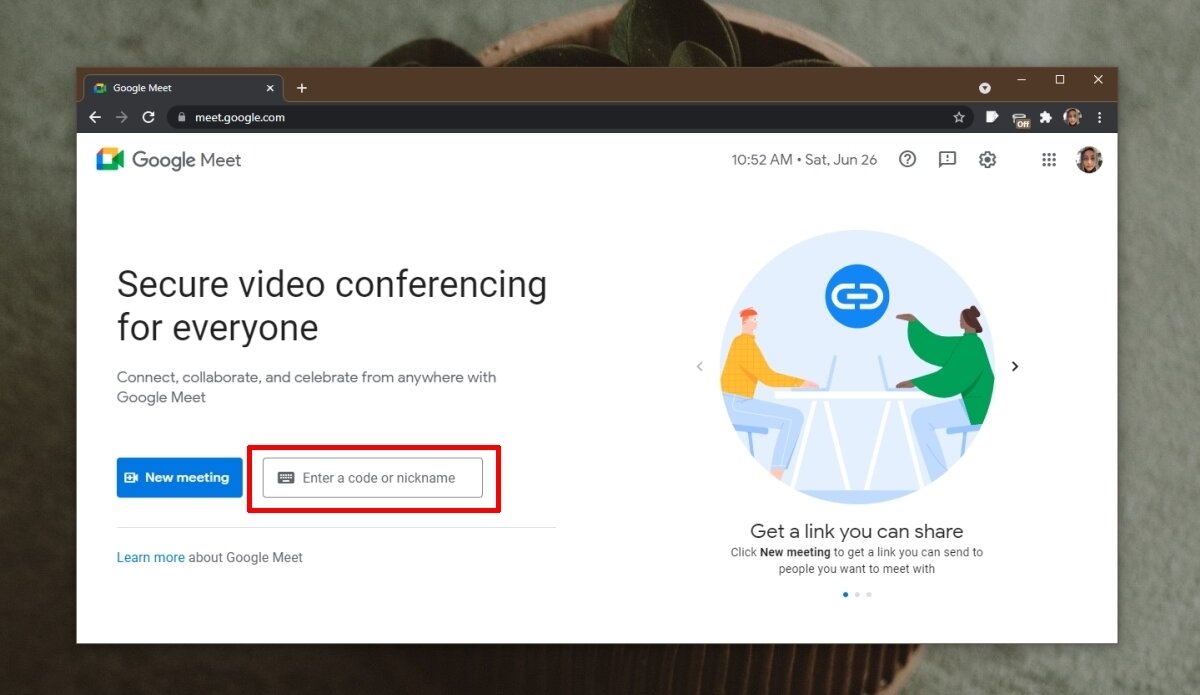Show the next carousel slide
This screenshot has width=1200, height=695.
(x=1015, y=366)
